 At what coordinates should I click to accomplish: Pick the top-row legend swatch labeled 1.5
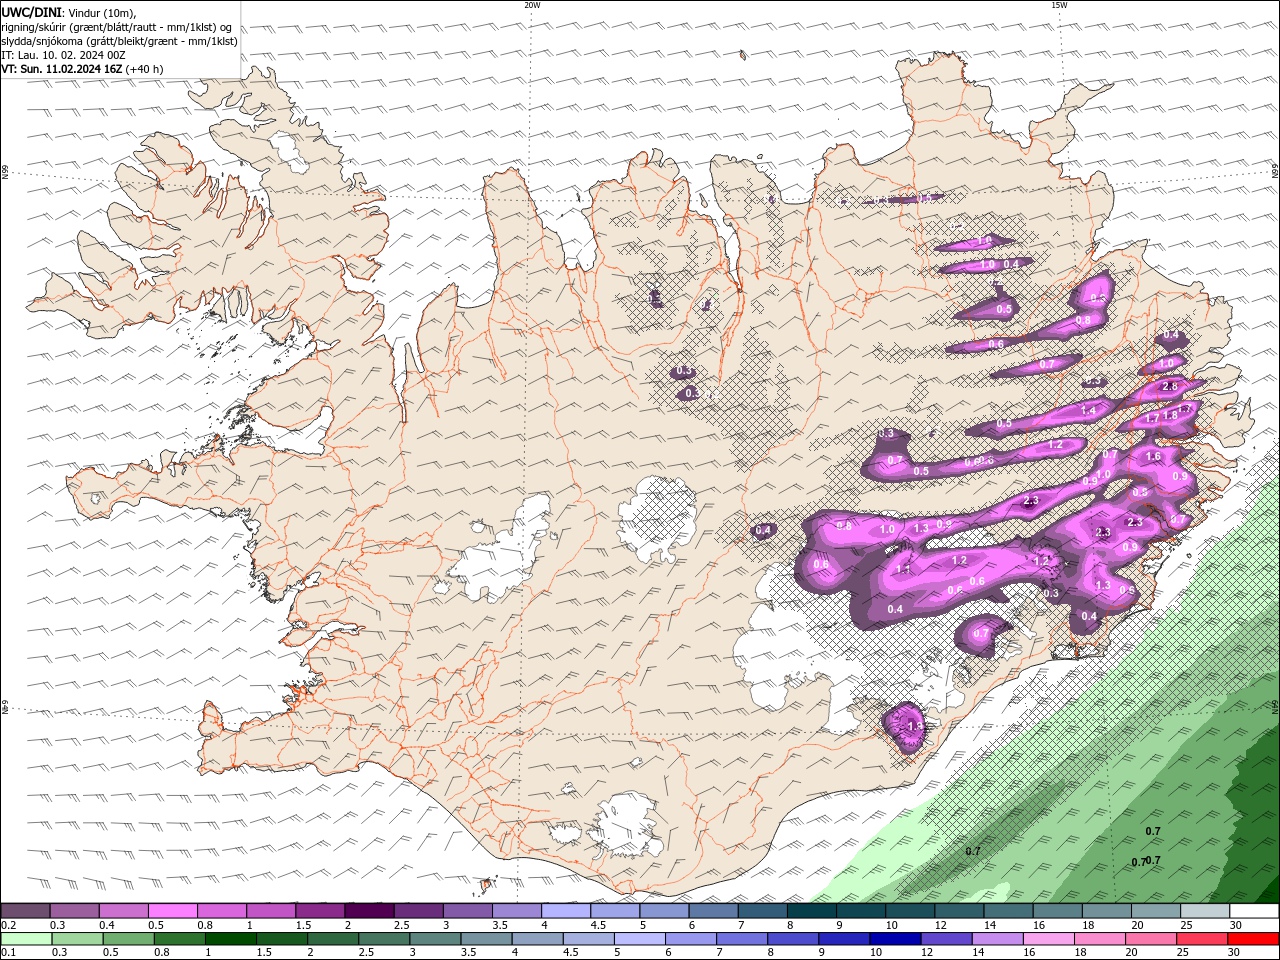click(320, 911)
